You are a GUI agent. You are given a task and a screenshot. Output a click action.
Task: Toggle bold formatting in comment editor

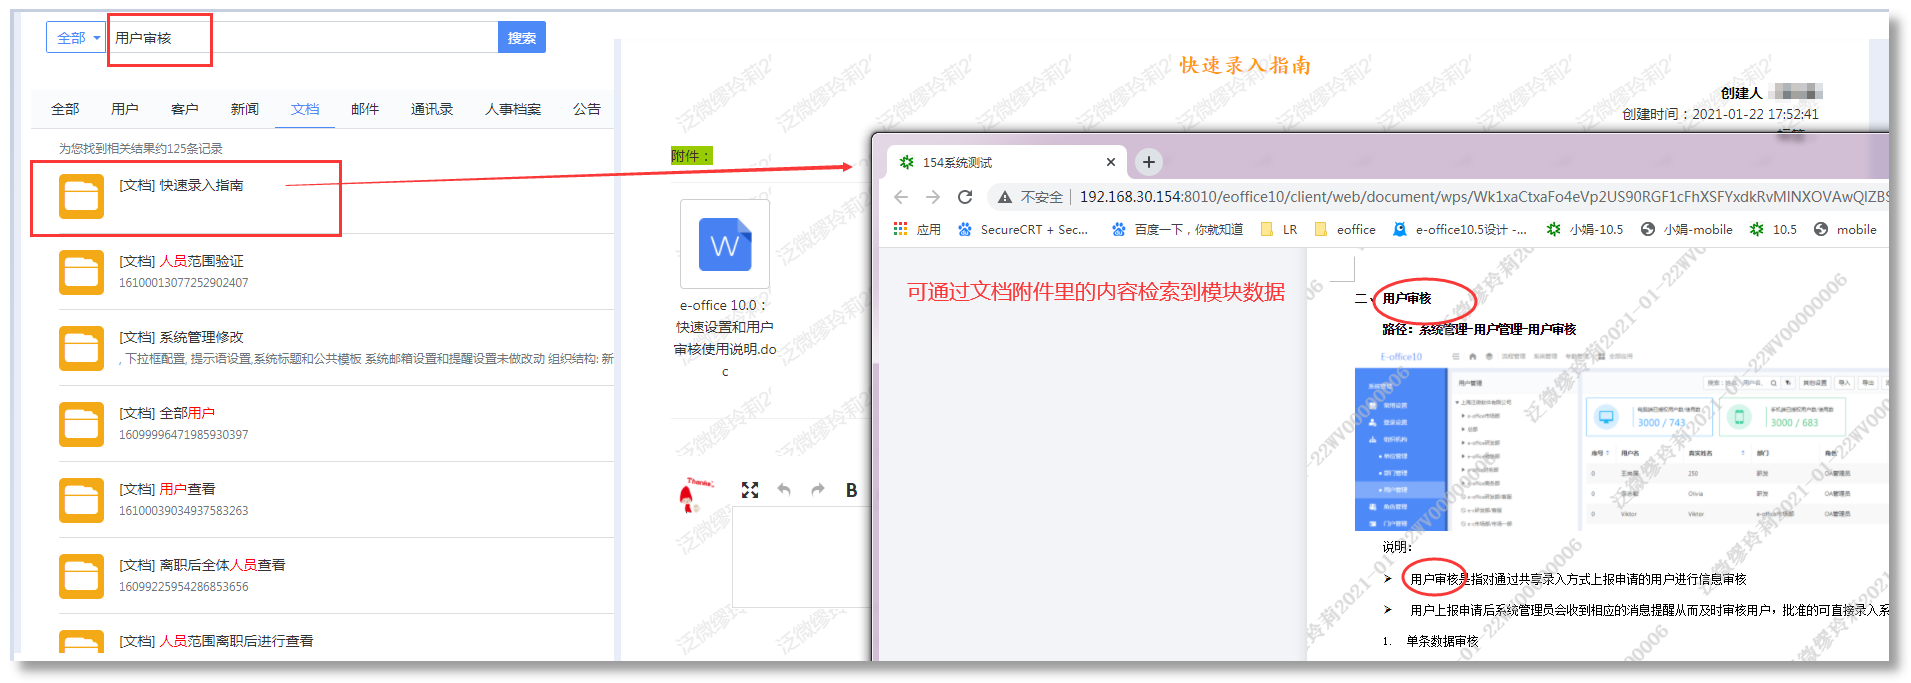851,490
